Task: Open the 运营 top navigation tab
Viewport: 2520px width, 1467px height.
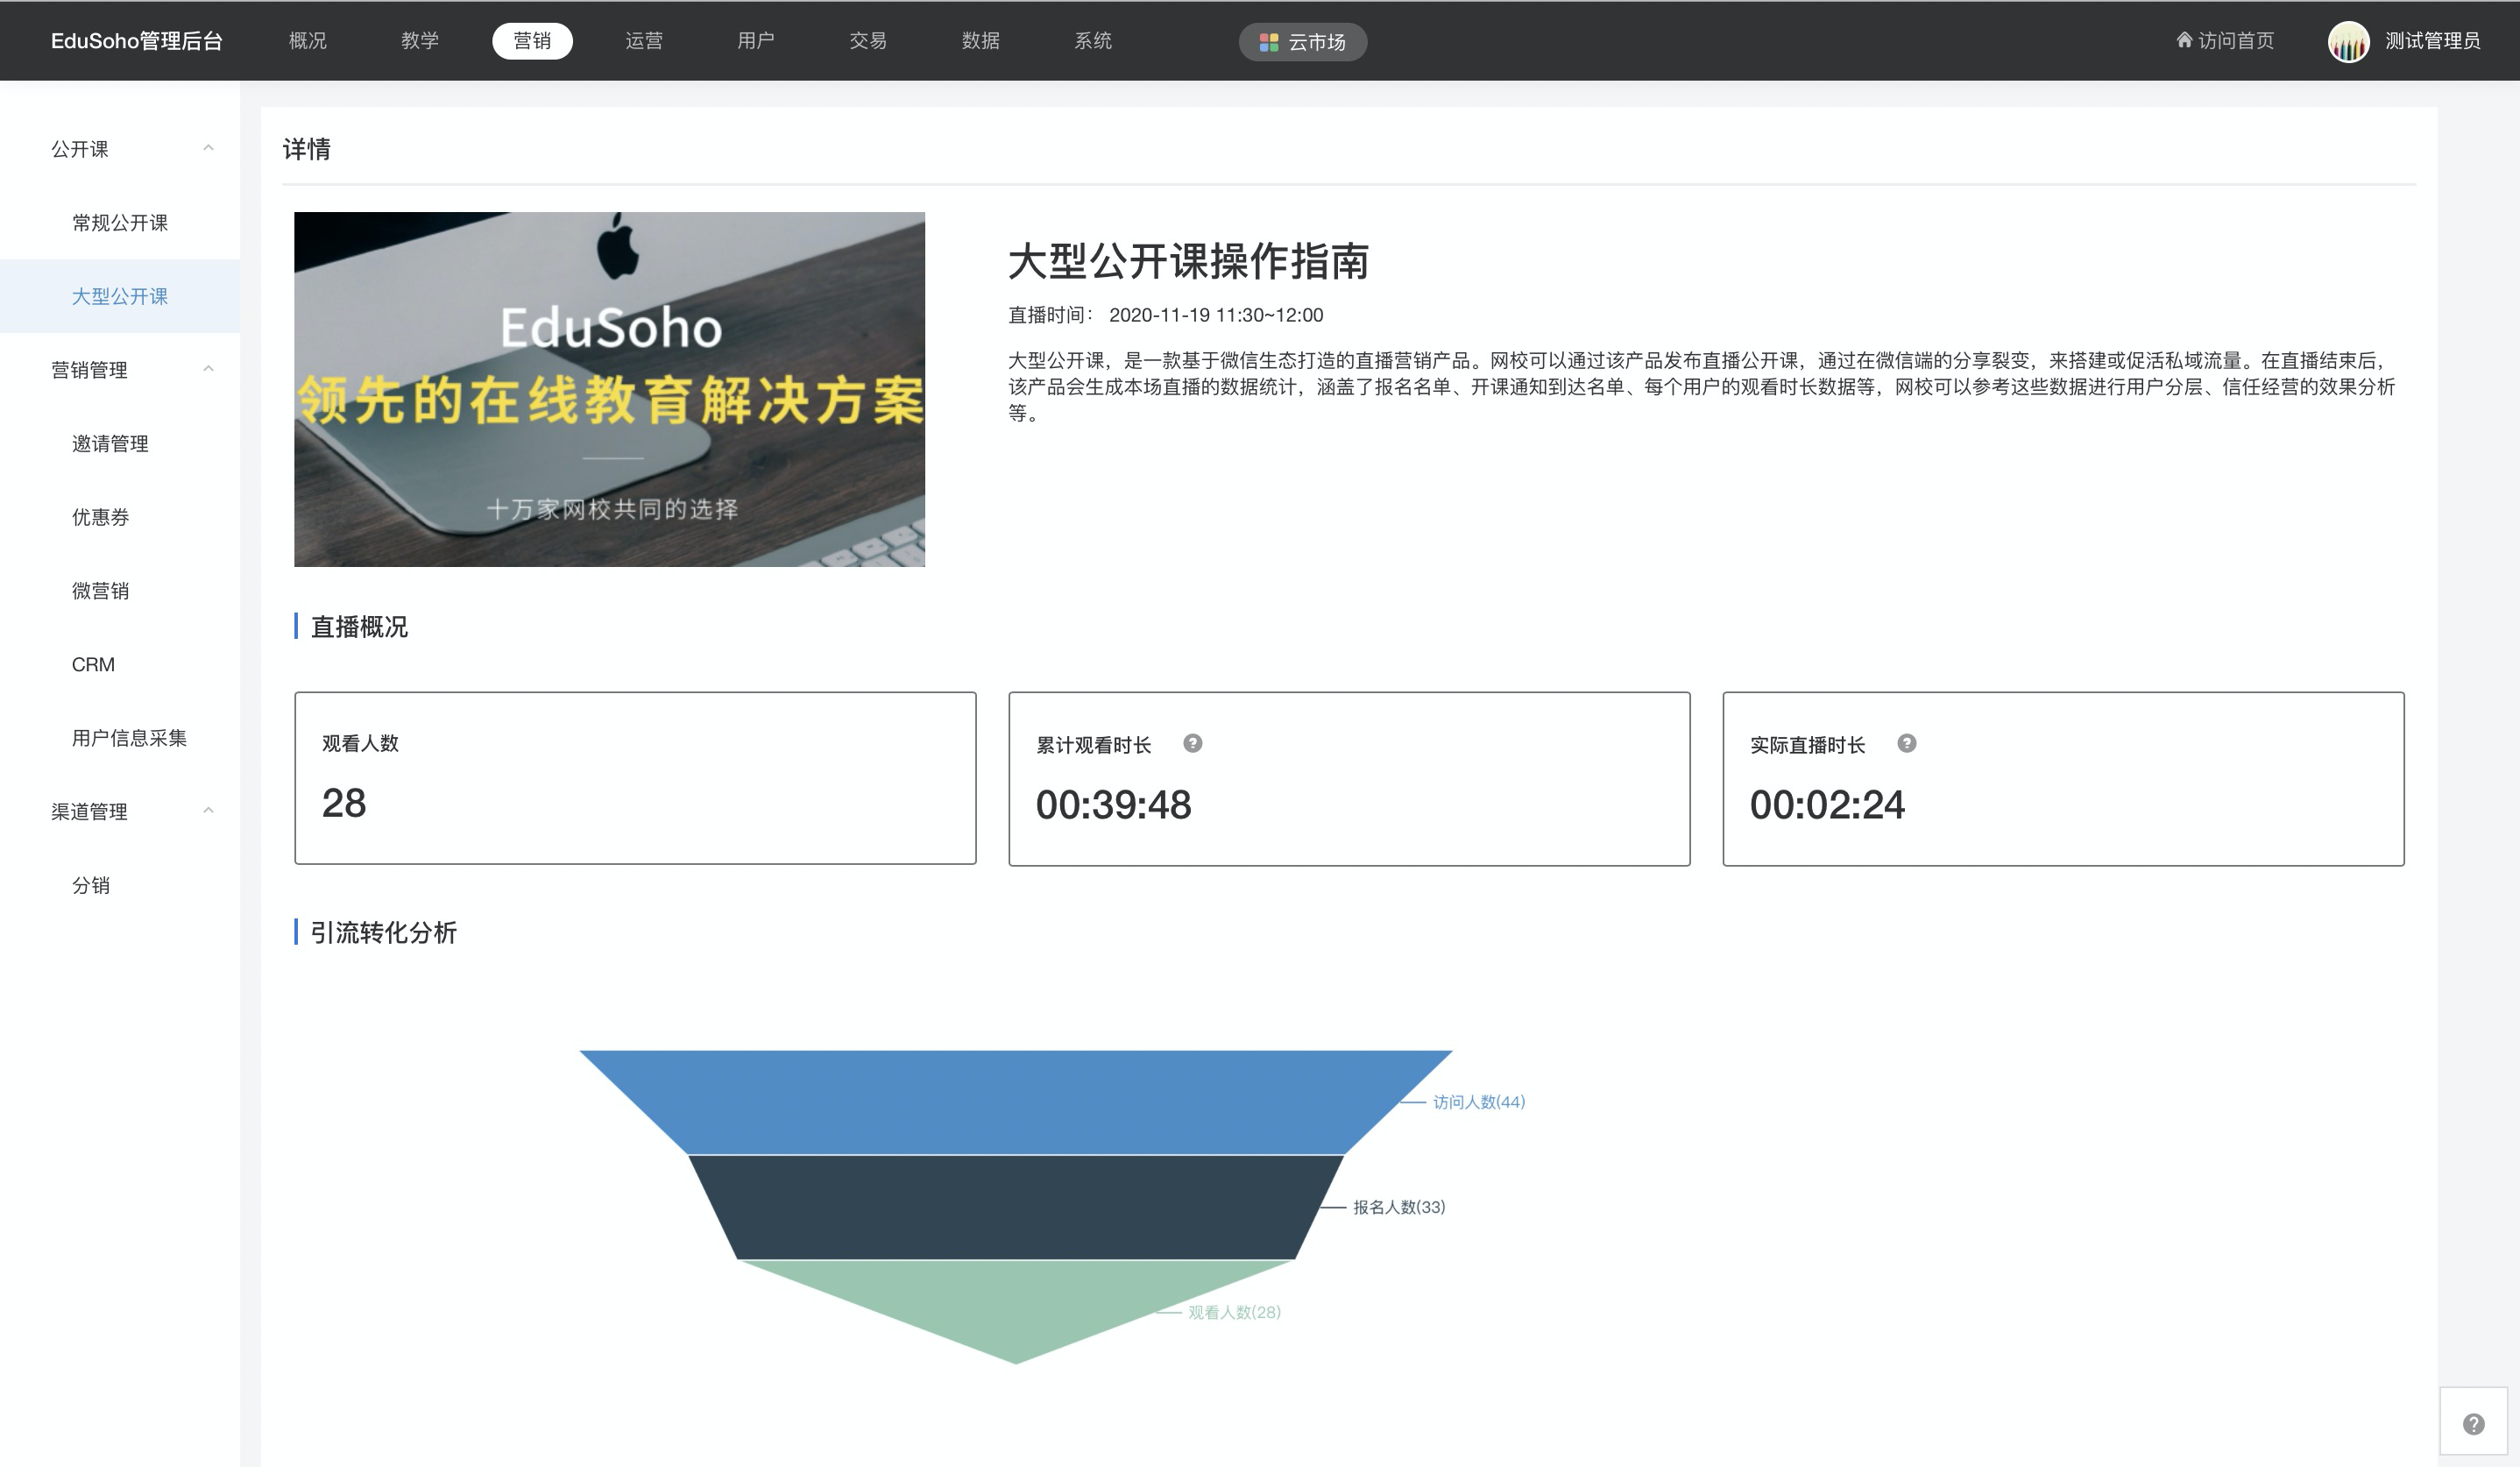Action: tap(644, 41)
